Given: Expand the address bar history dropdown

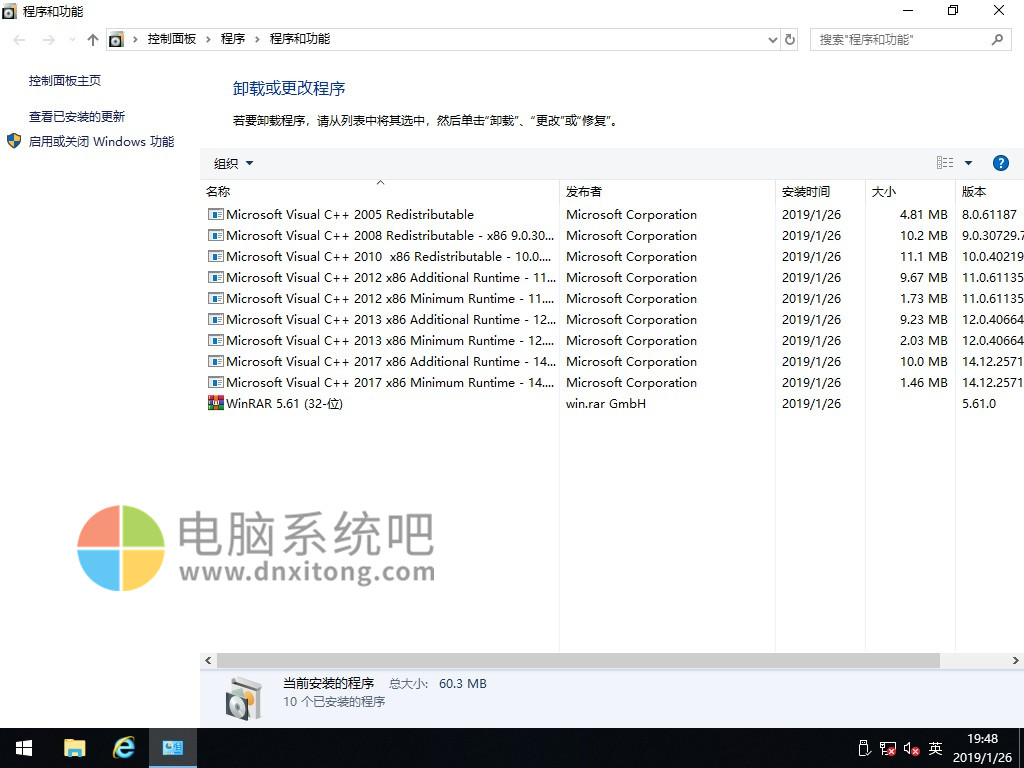Looking at the screenshot, I should (x=772, y=40).
